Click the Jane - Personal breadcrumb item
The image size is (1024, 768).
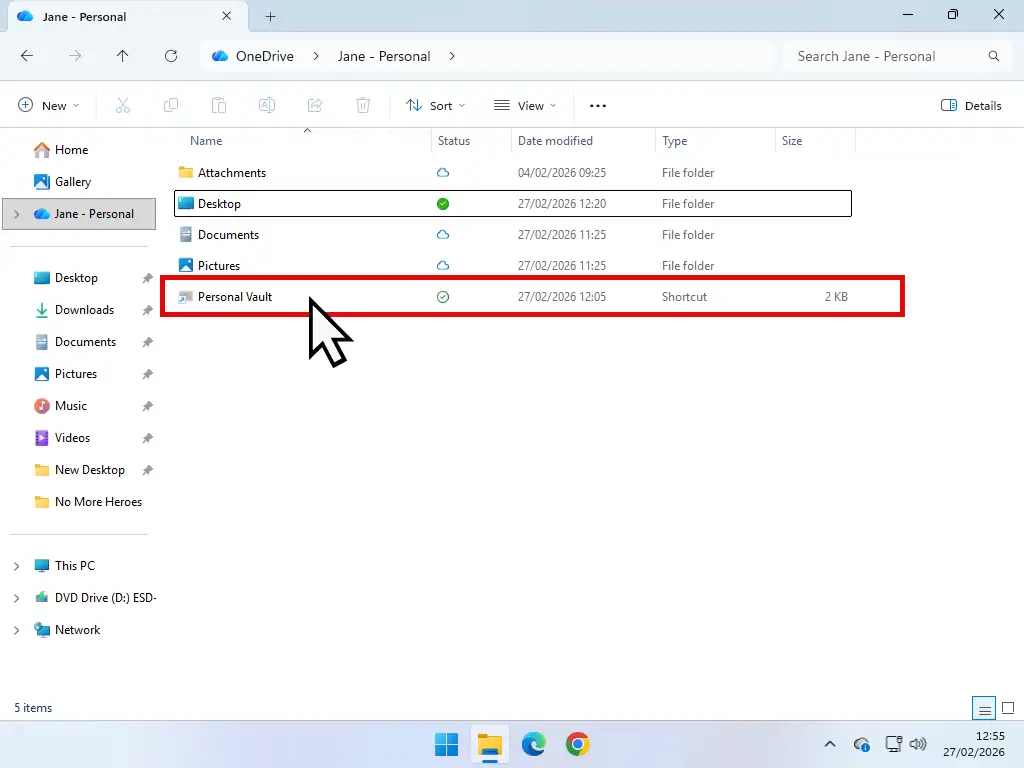pos(384,56)
